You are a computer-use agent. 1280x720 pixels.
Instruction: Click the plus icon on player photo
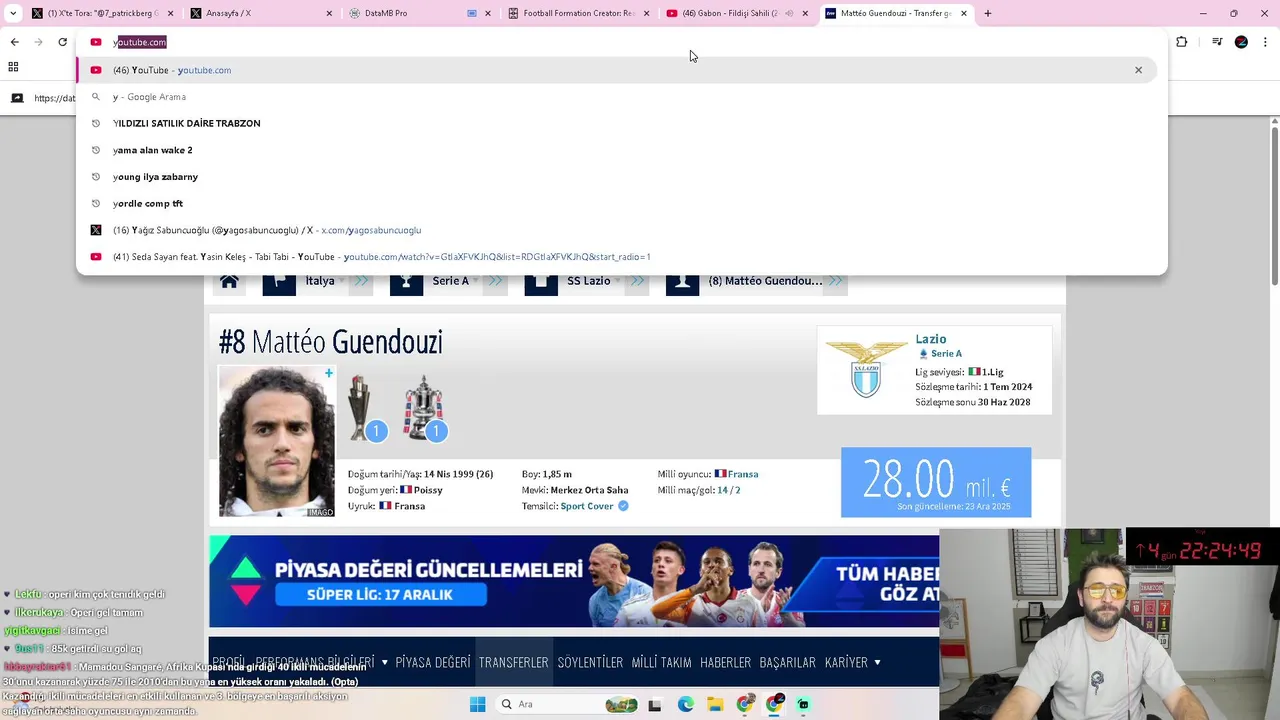point(328,374)
